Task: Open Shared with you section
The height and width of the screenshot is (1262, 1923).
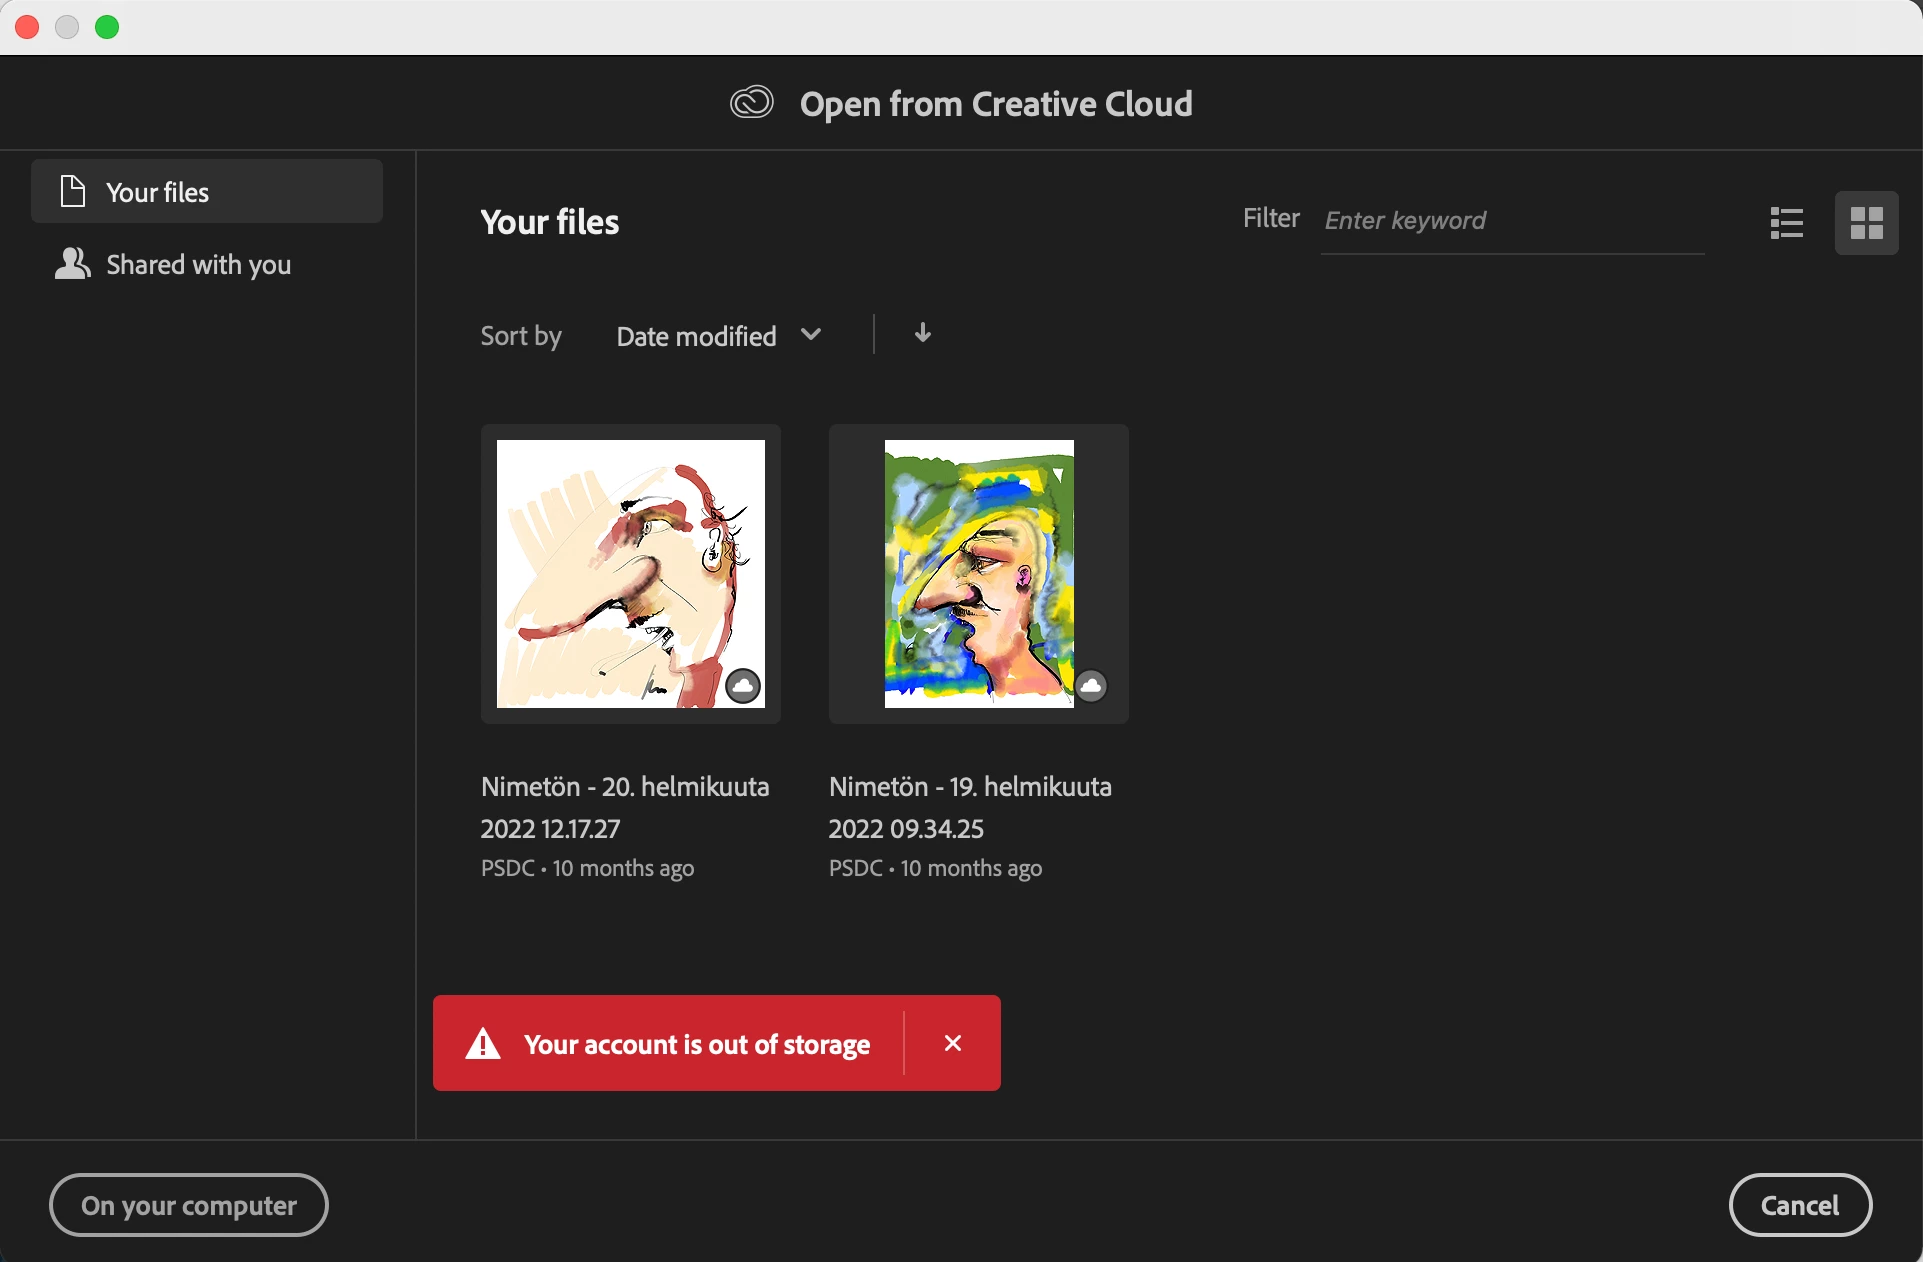Action: tap(198, 264)
